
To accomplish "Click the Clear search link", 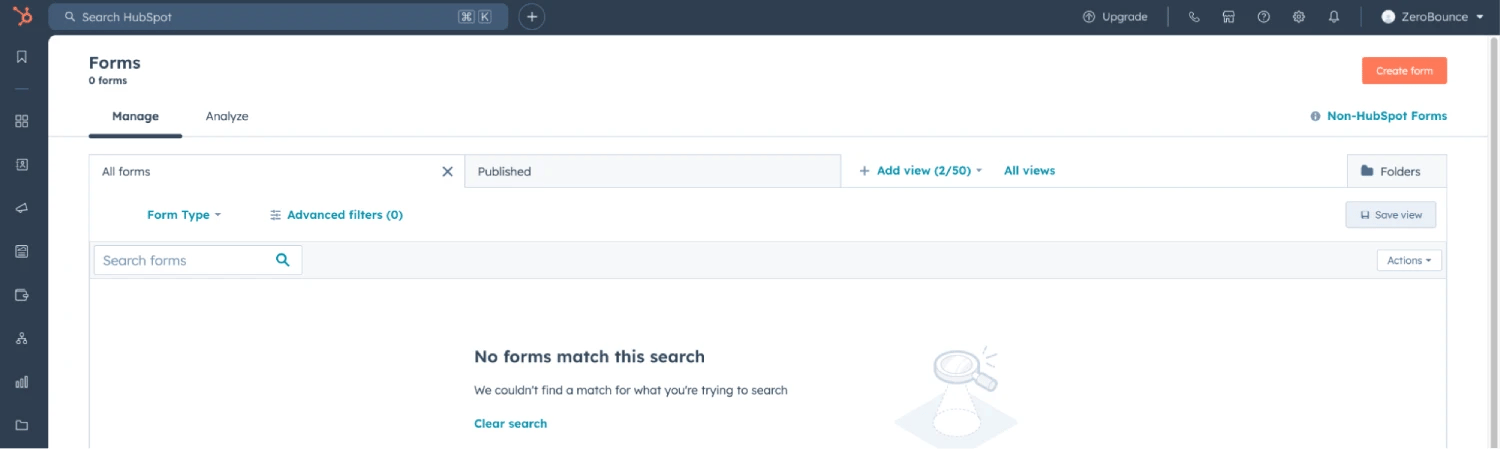I will (x=510, y=424).
